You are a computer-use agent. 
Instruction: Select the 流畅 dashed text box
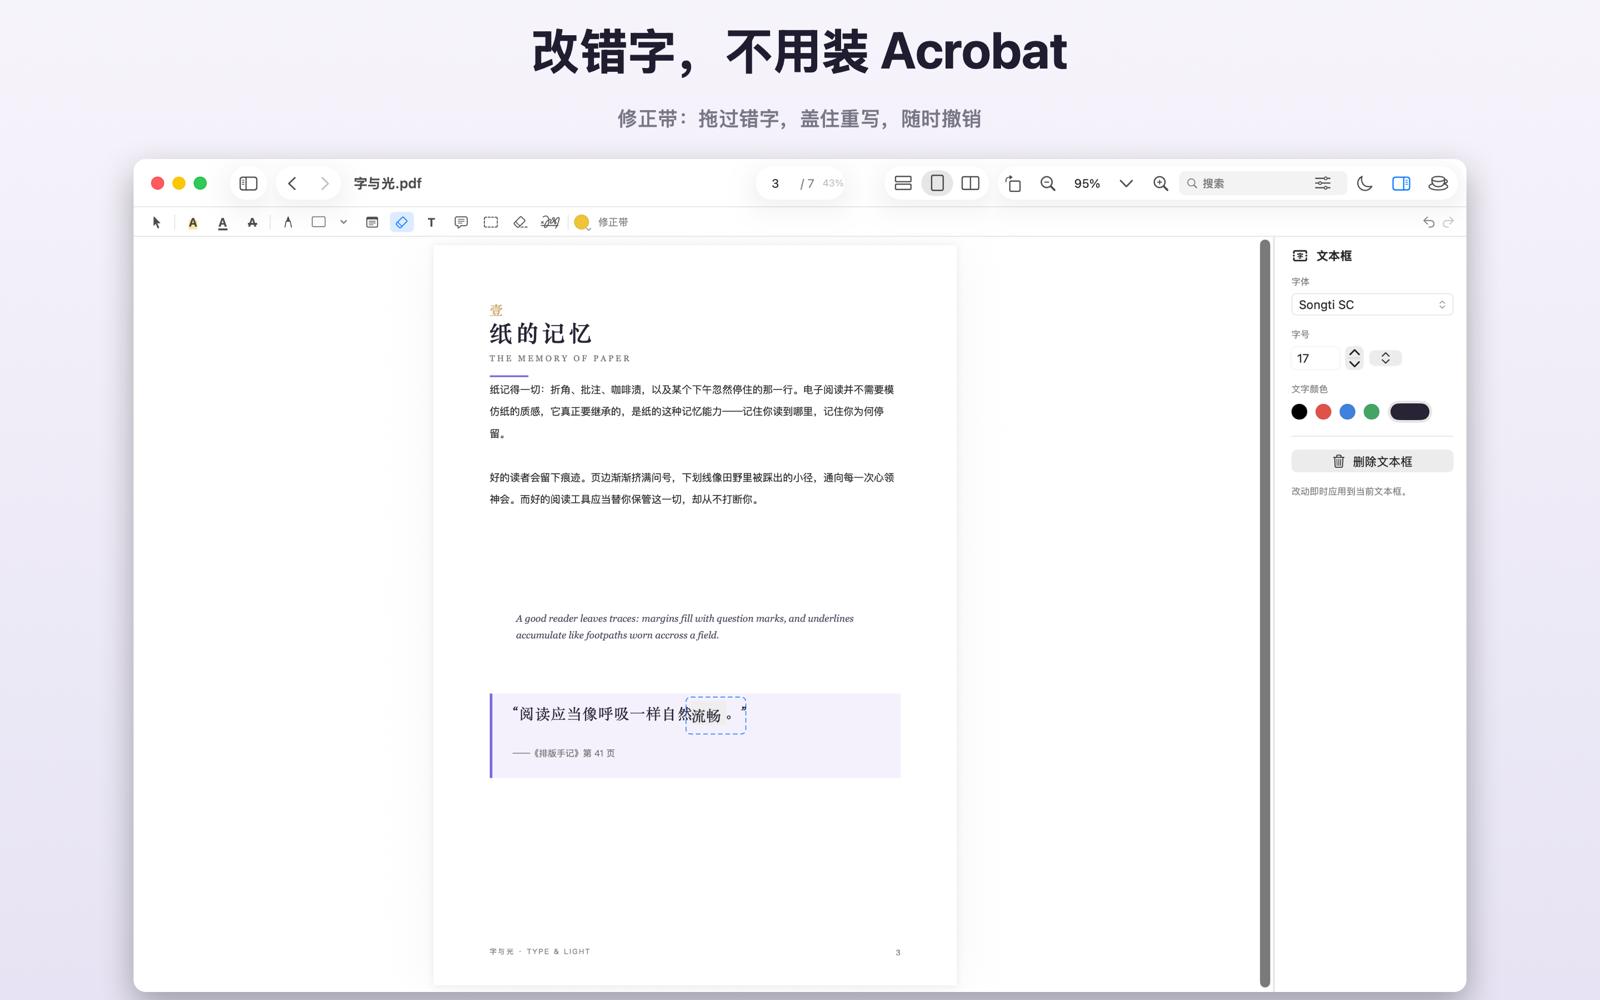coord(716,715)
